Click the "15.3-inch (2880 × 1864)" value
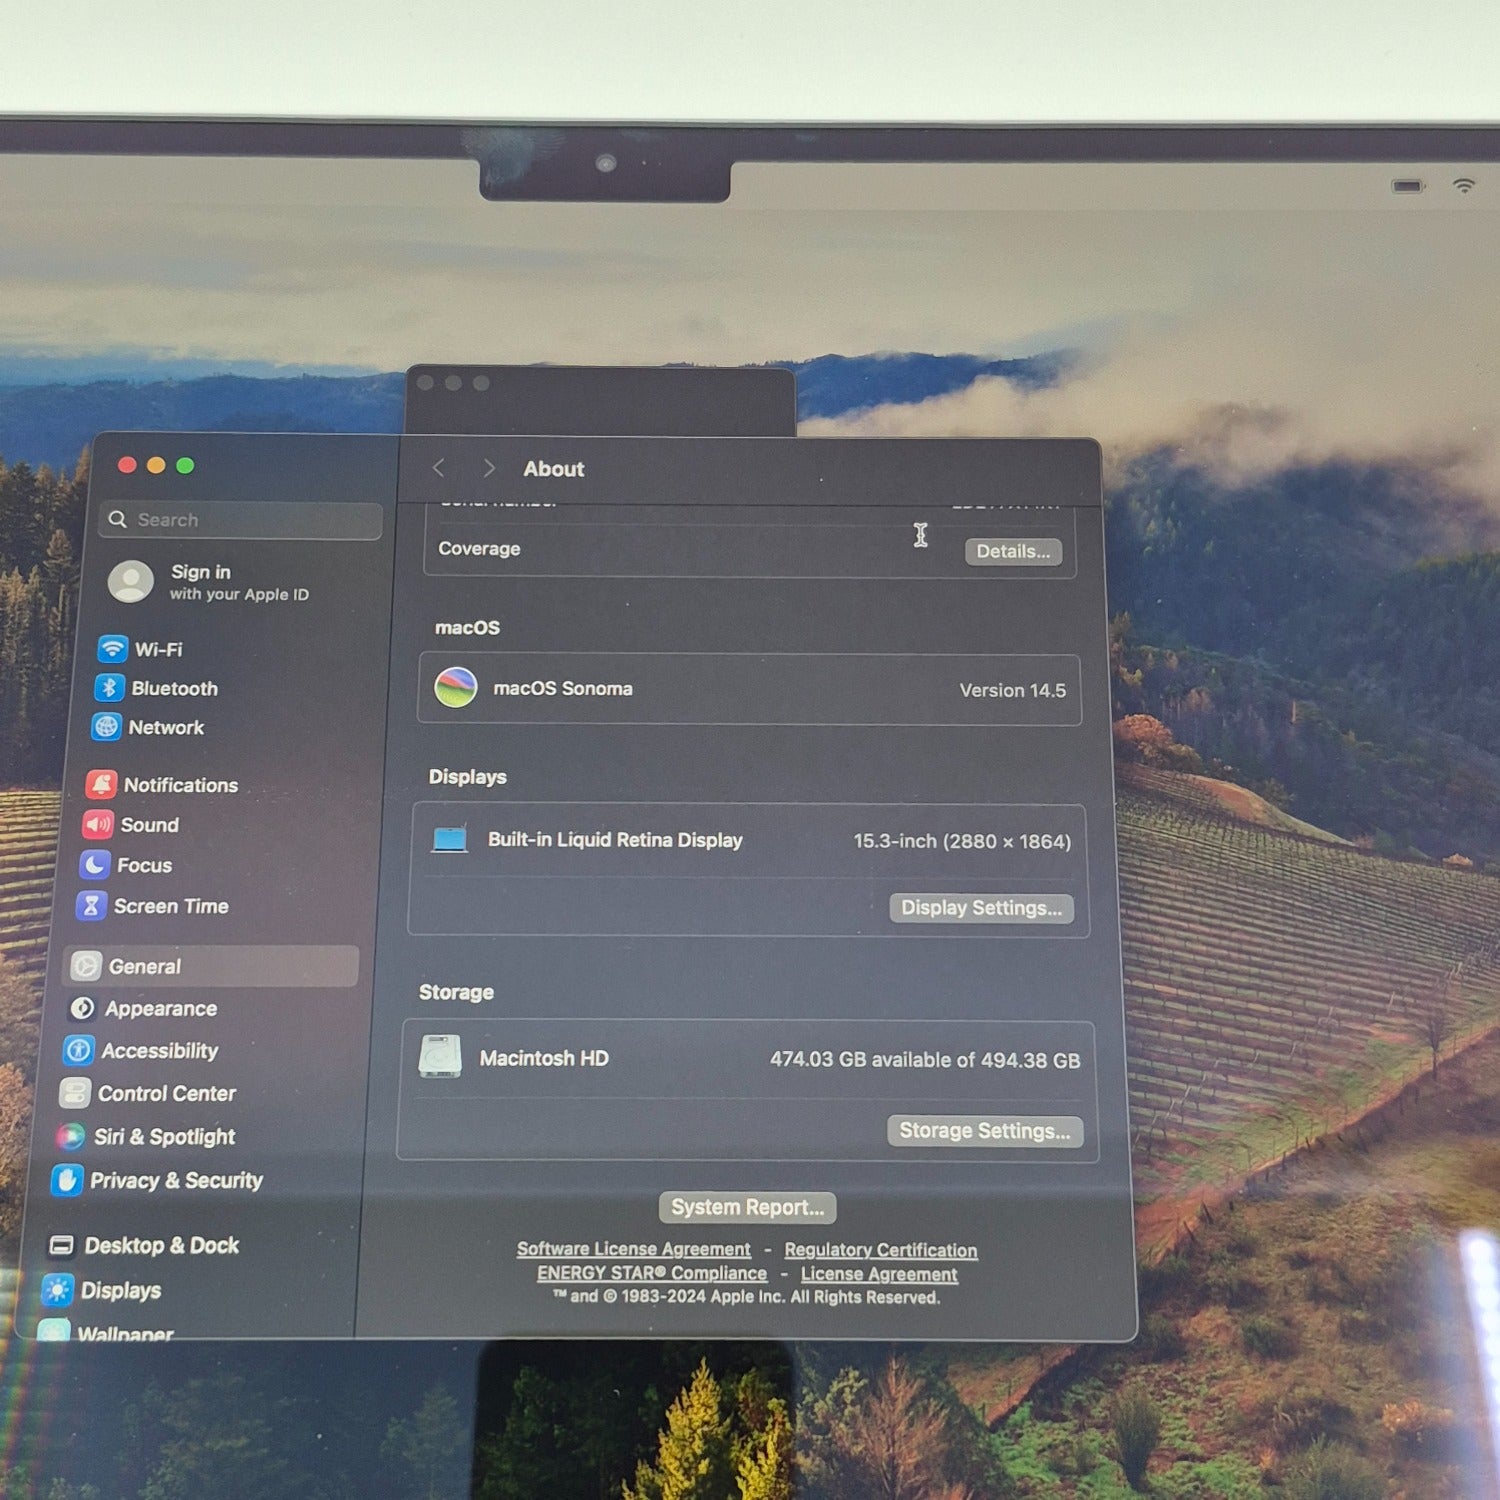 (x=962, y=841)
